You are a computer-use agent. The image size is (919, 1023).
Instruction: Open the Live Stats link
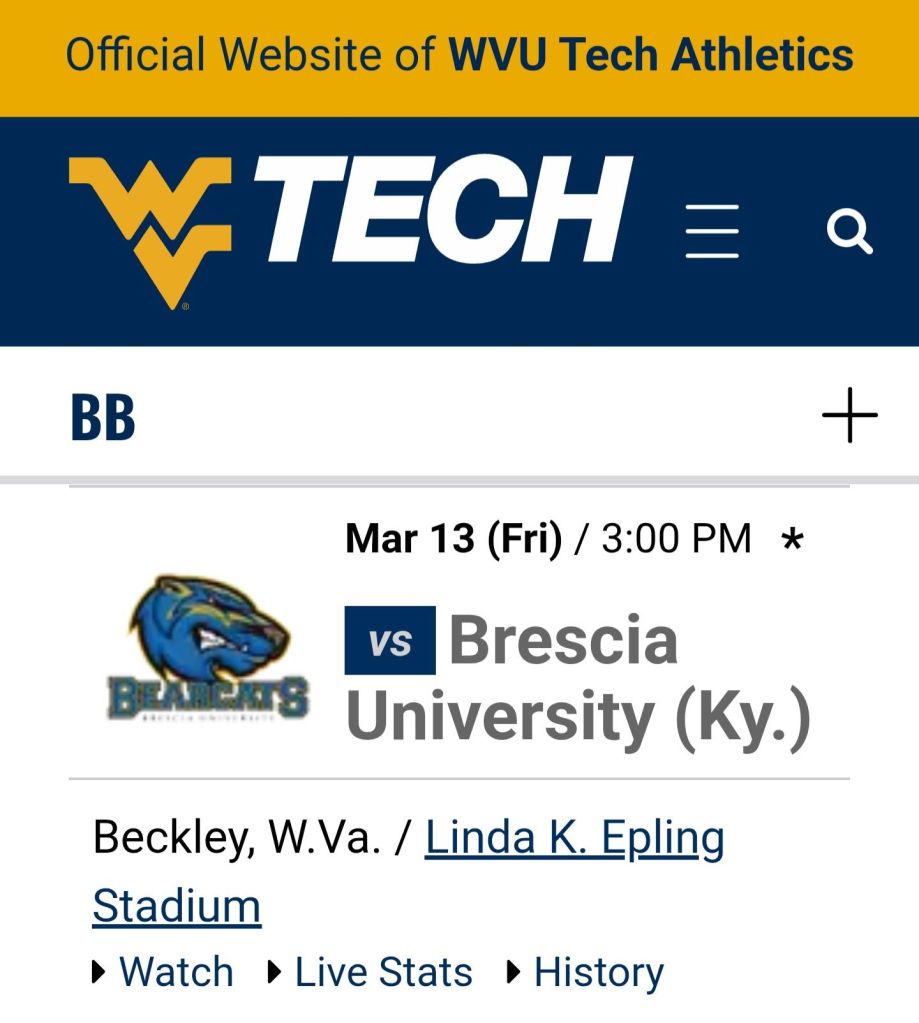383,972
